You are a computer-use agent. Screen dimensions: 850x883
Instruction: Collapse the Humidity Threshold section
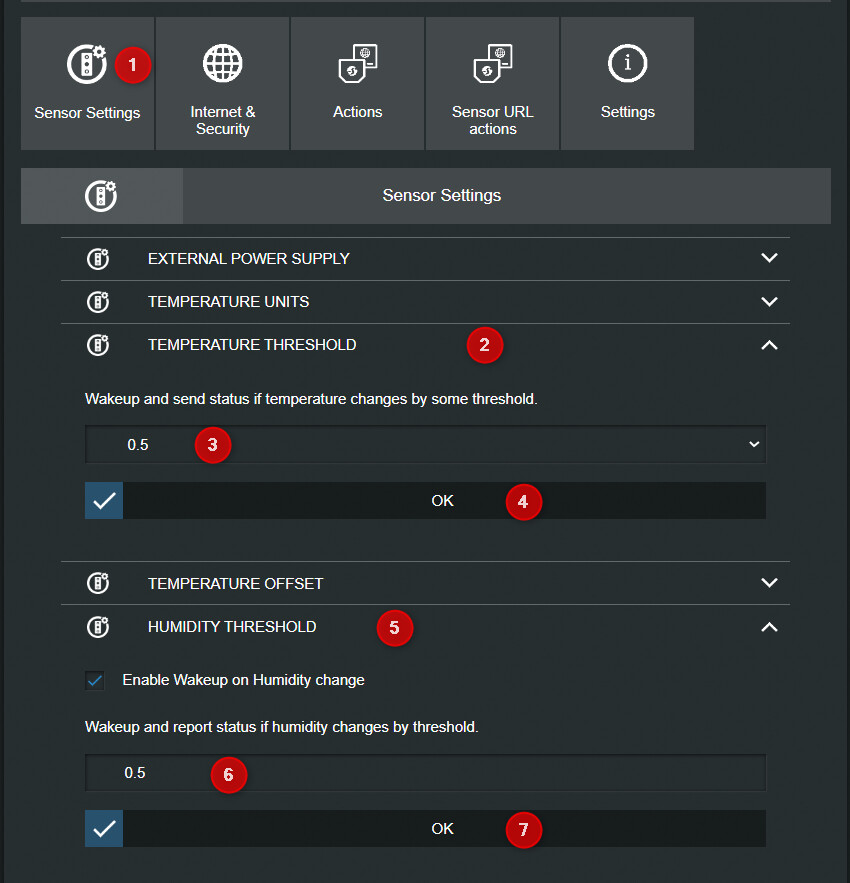click(769, 627)
